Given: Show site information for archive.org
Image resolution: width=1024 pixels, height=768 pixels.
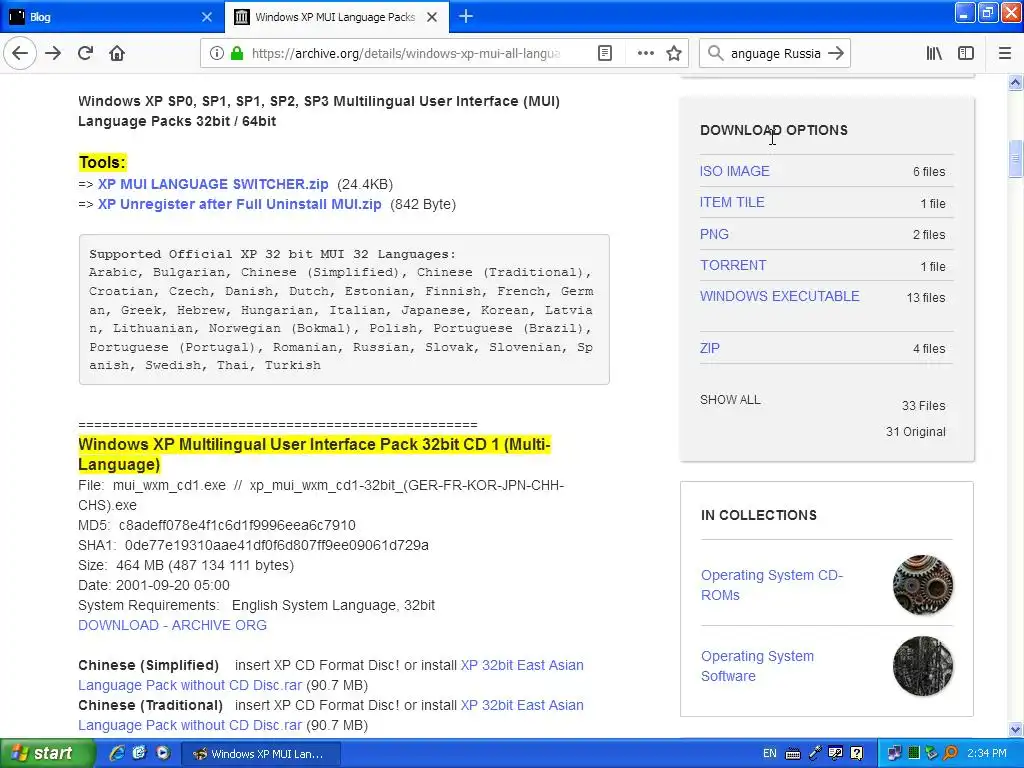Looking at the screenshot, I should pos(216,53).
